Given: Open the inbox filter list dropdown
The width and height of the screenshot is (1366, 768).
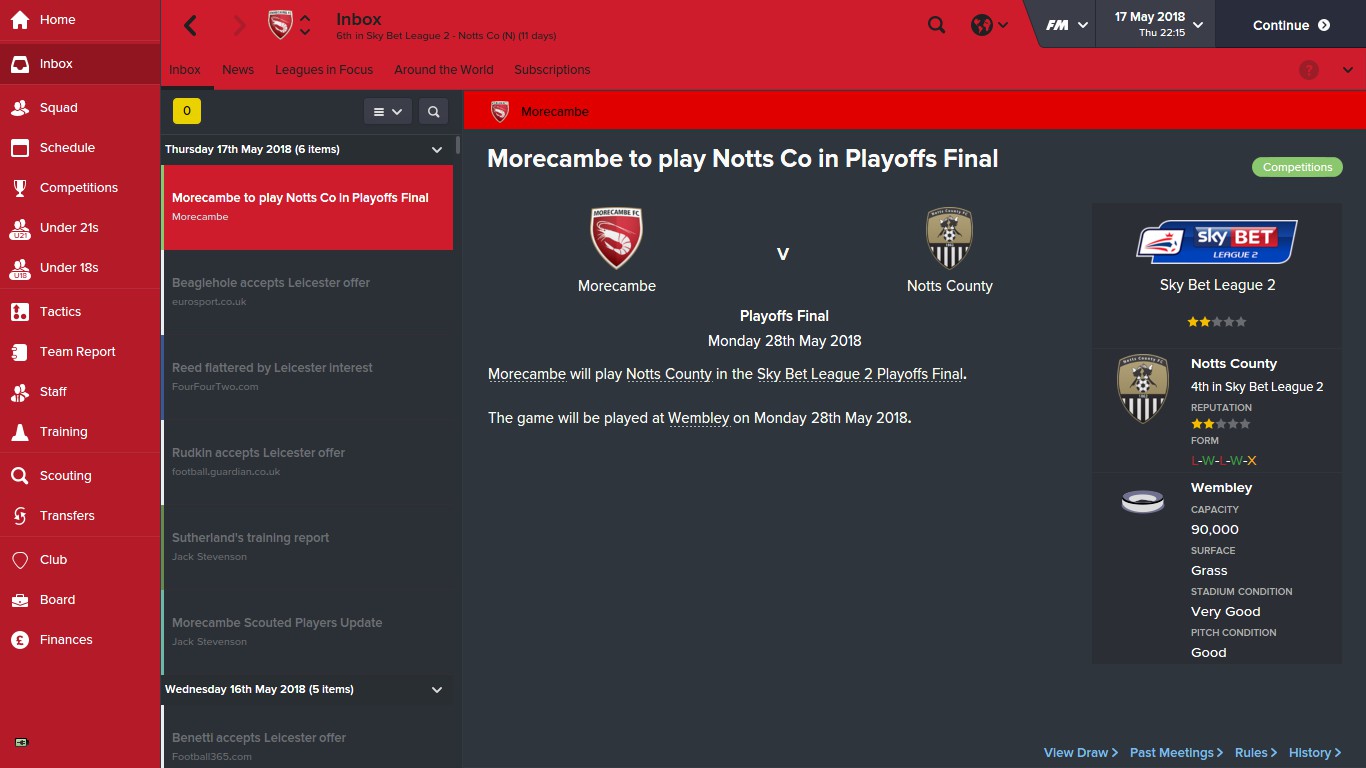Looking at the screenshot, I should click(387, 112).
